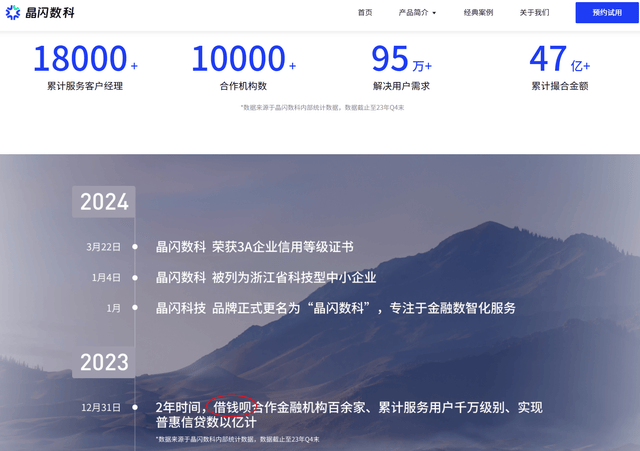Select the 47亿+ statistic
This screenshot has width=640, height=451.
[x=560, y=58]
